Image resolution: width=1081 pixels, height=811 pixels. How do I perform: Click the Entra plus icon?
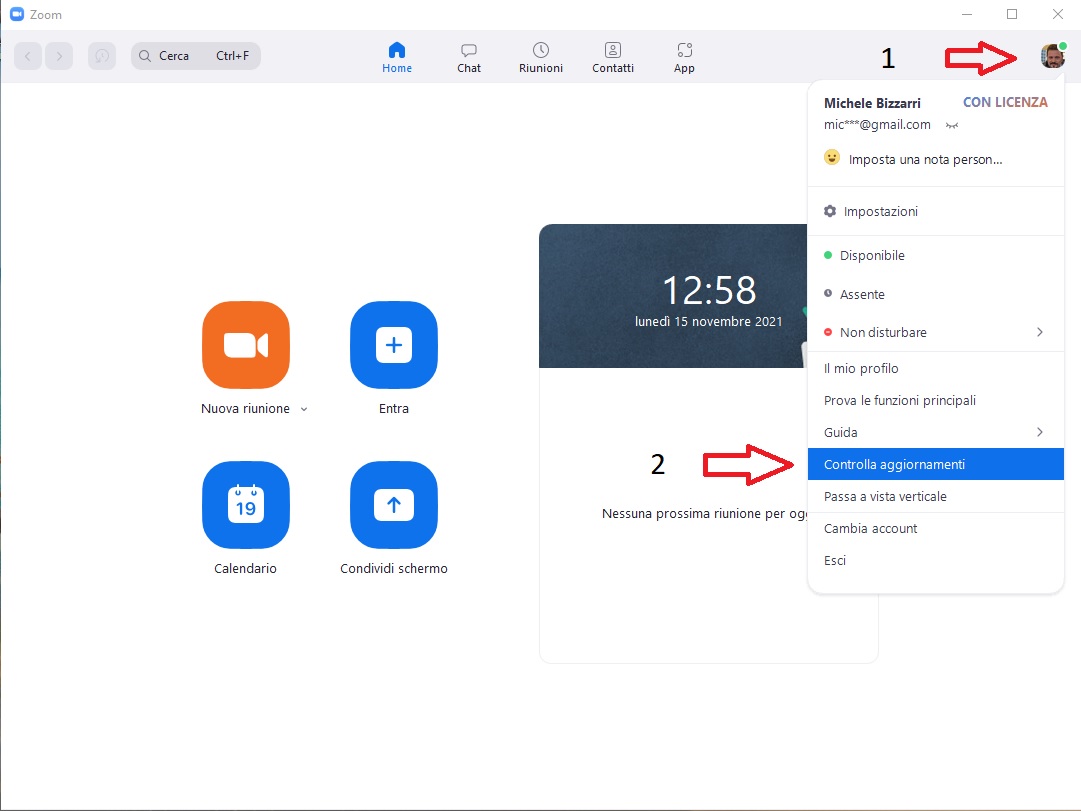pos(394,345)
